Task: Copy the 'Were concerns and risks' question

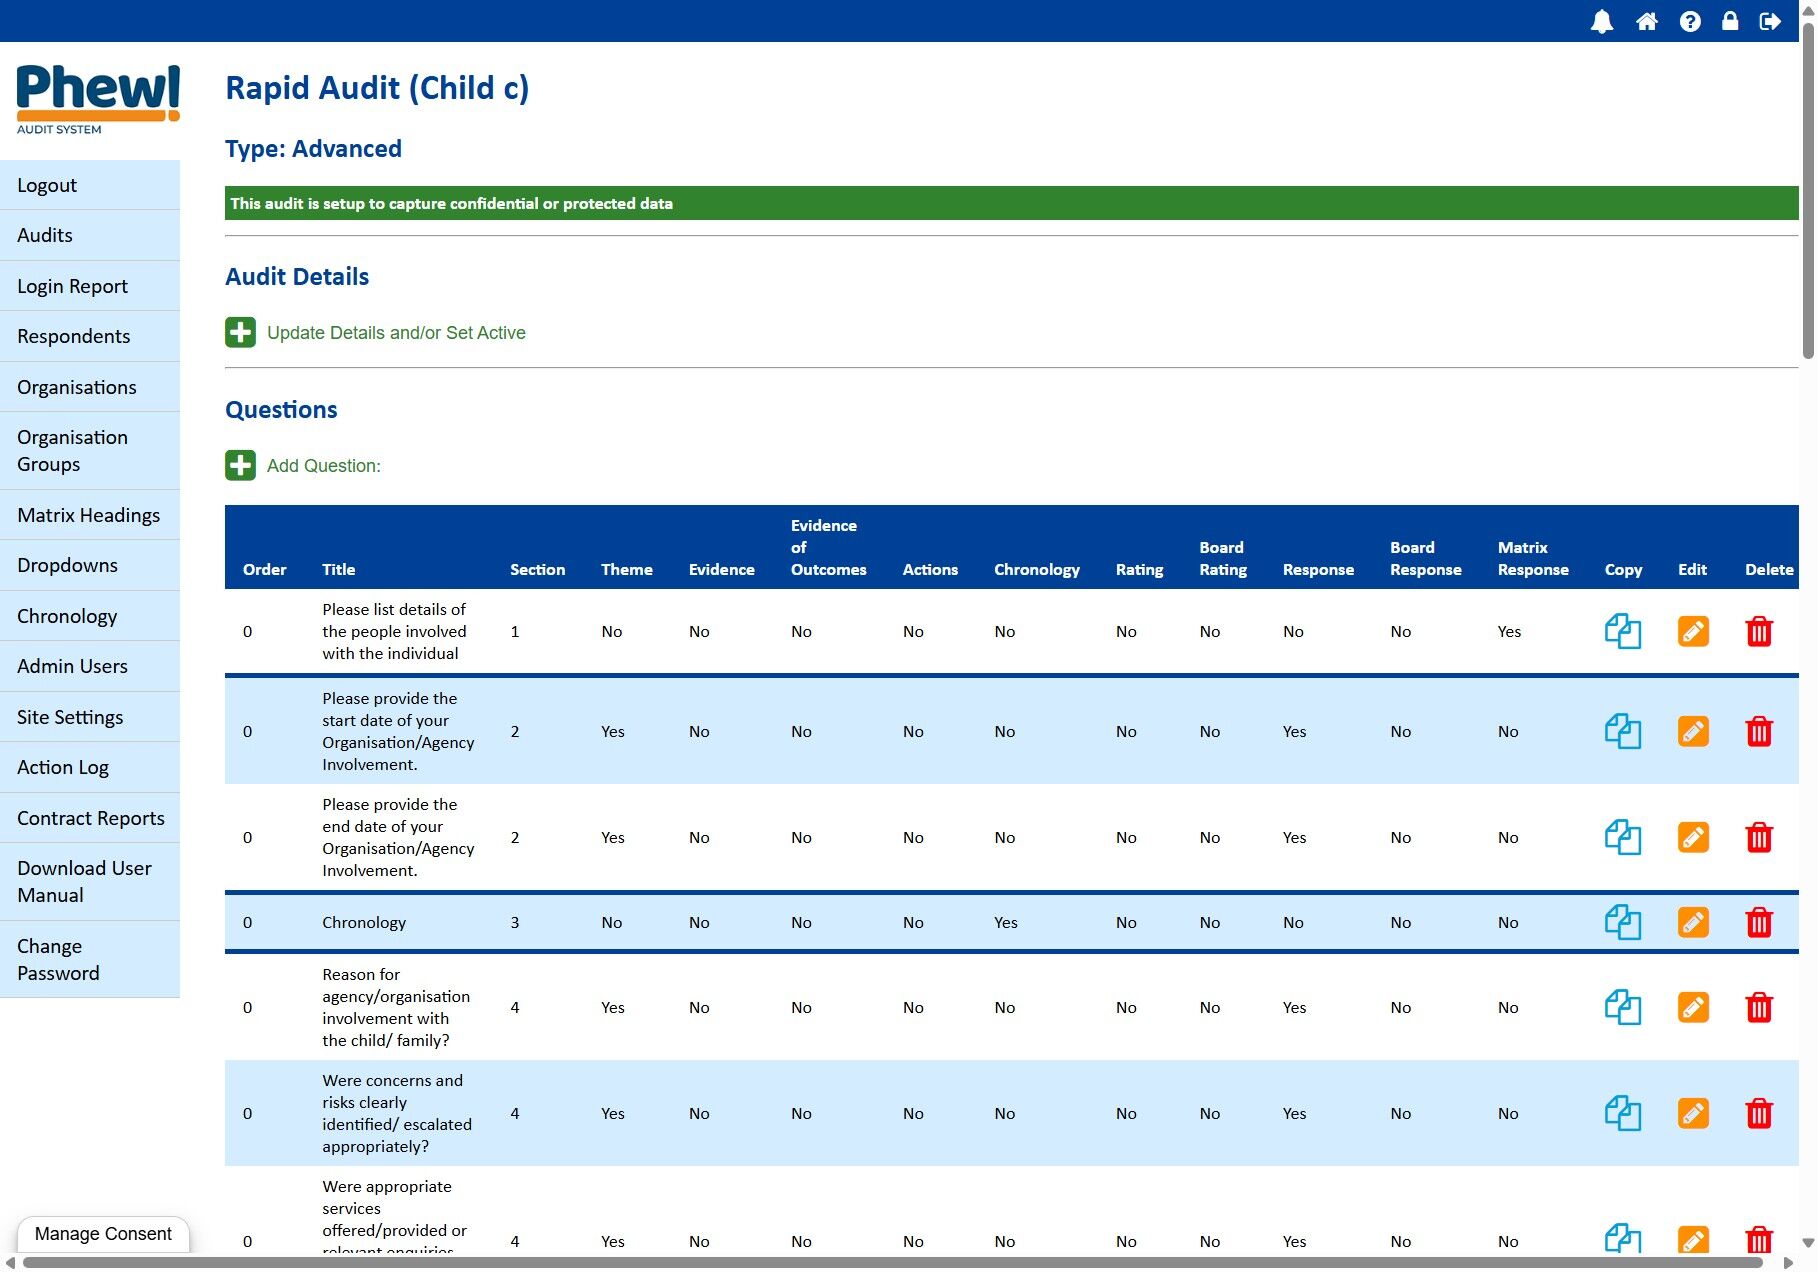Action: (x=1622, y=1113)
